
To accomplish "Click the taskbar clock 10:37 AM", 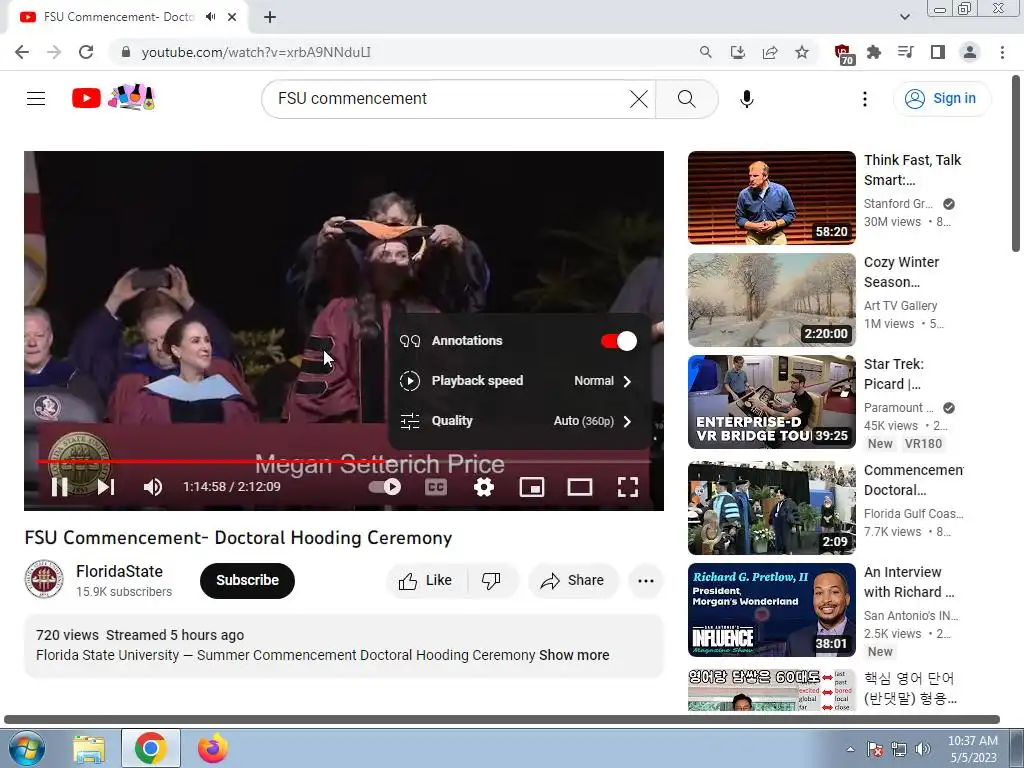I will [972, 749].
